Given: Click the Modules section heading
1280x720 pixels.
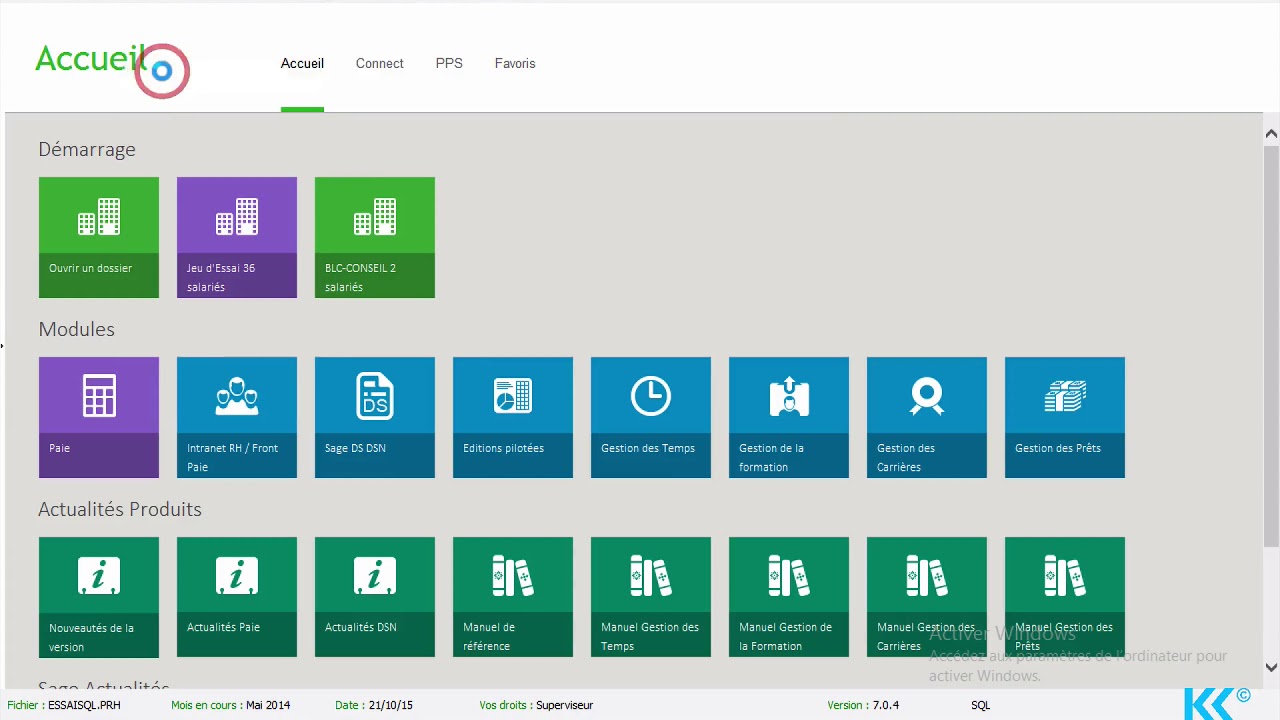Looking at the screenshot, I should 76,329.
